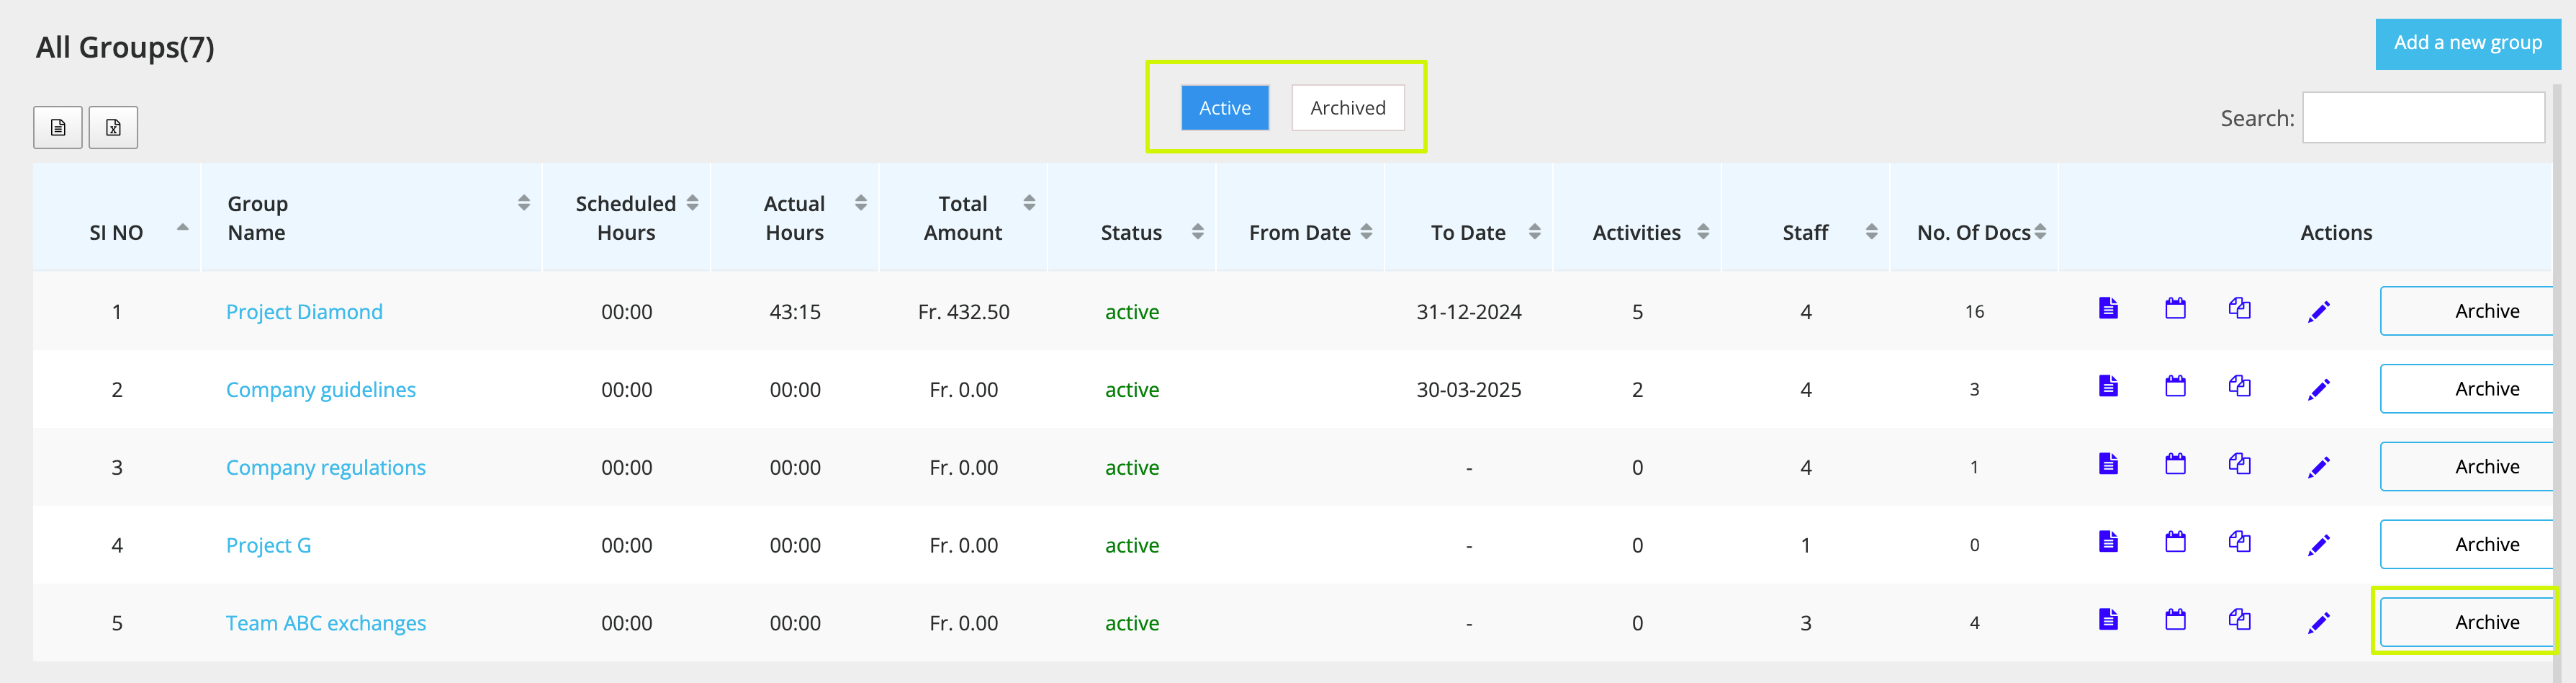Click Add a new group button
Image resolution: width=2576 pixels, height=683 pixels.
(2467, 43)
